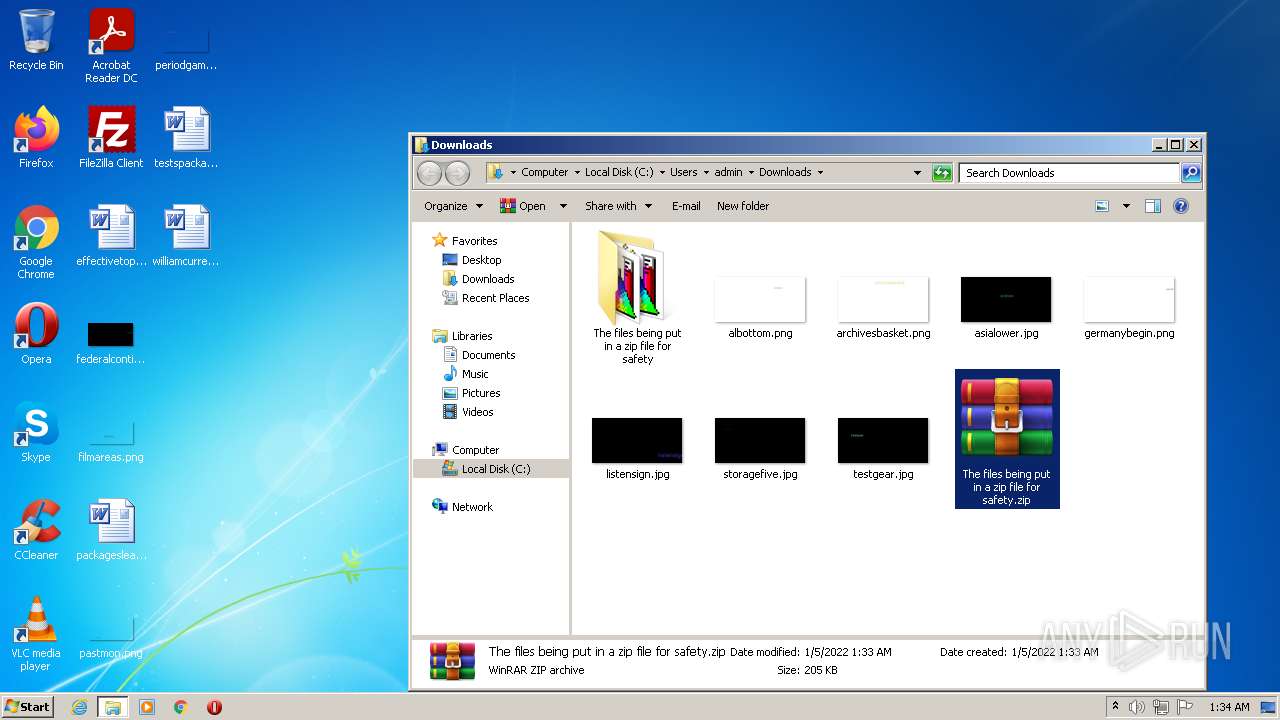Image resolution: width=1280 pixels, height=720 pixels.
Task: Click the volume icon in system tray
Action: click(x=1137, y=707)
